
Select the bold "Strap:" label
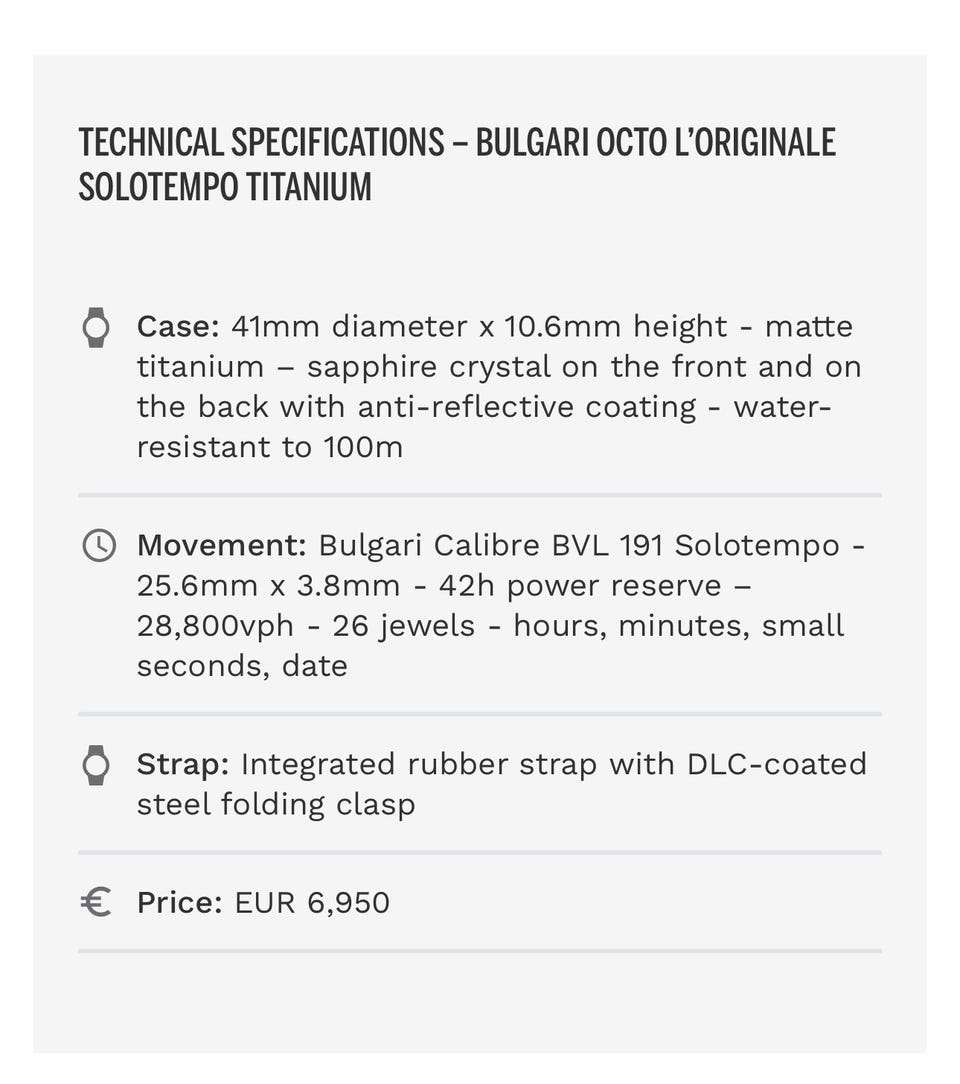click(183, 765)
